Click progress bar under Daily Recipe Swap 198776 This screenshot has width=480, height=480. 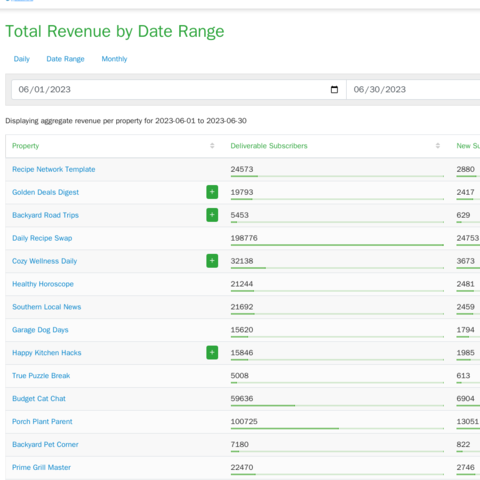pos(337,245)
